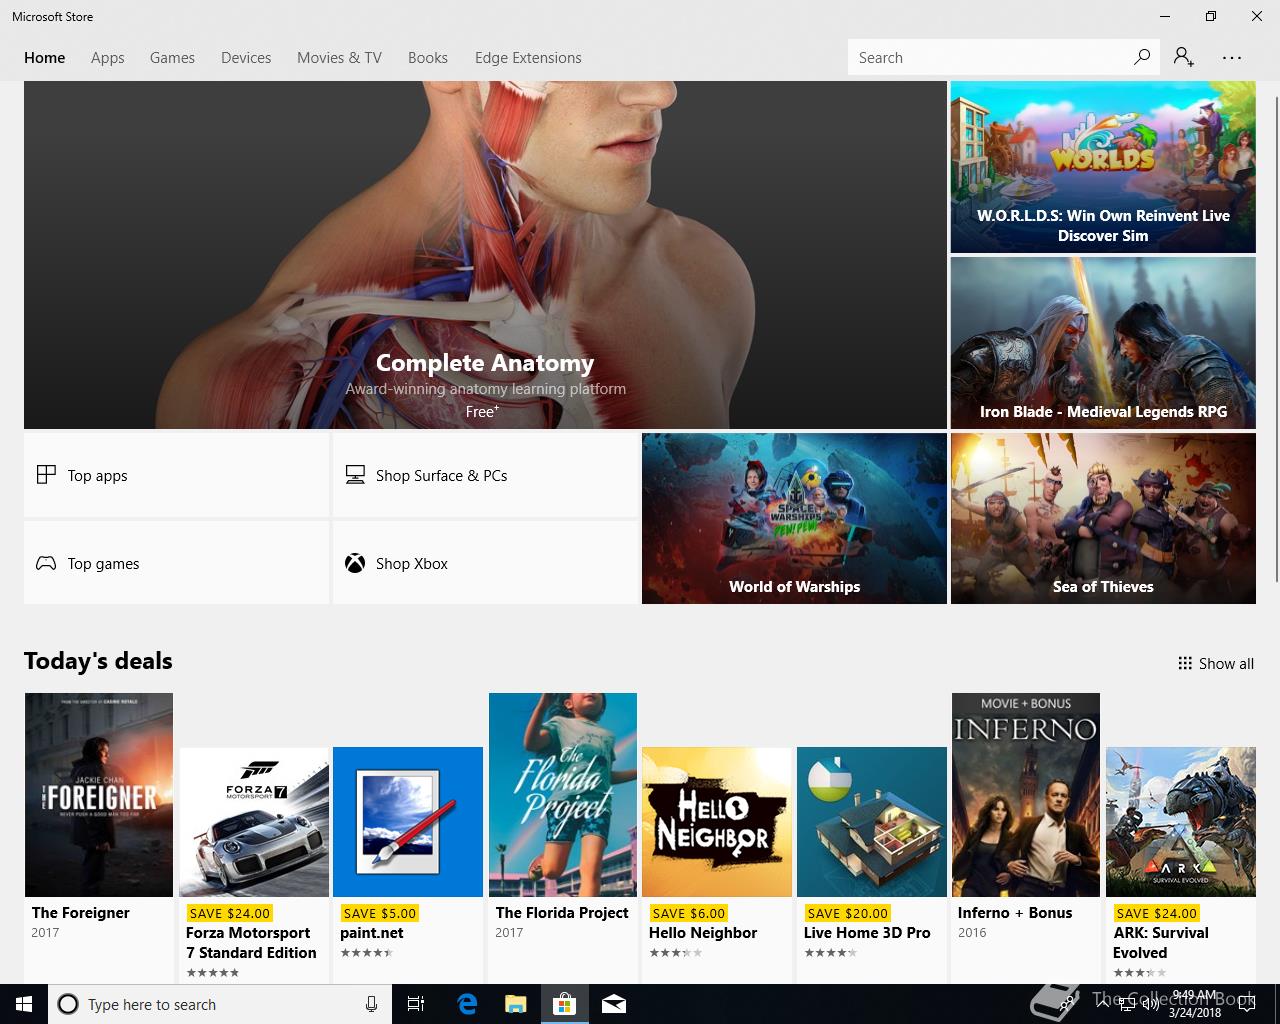Click the Xbox logo icon

[x=355, y=563]
